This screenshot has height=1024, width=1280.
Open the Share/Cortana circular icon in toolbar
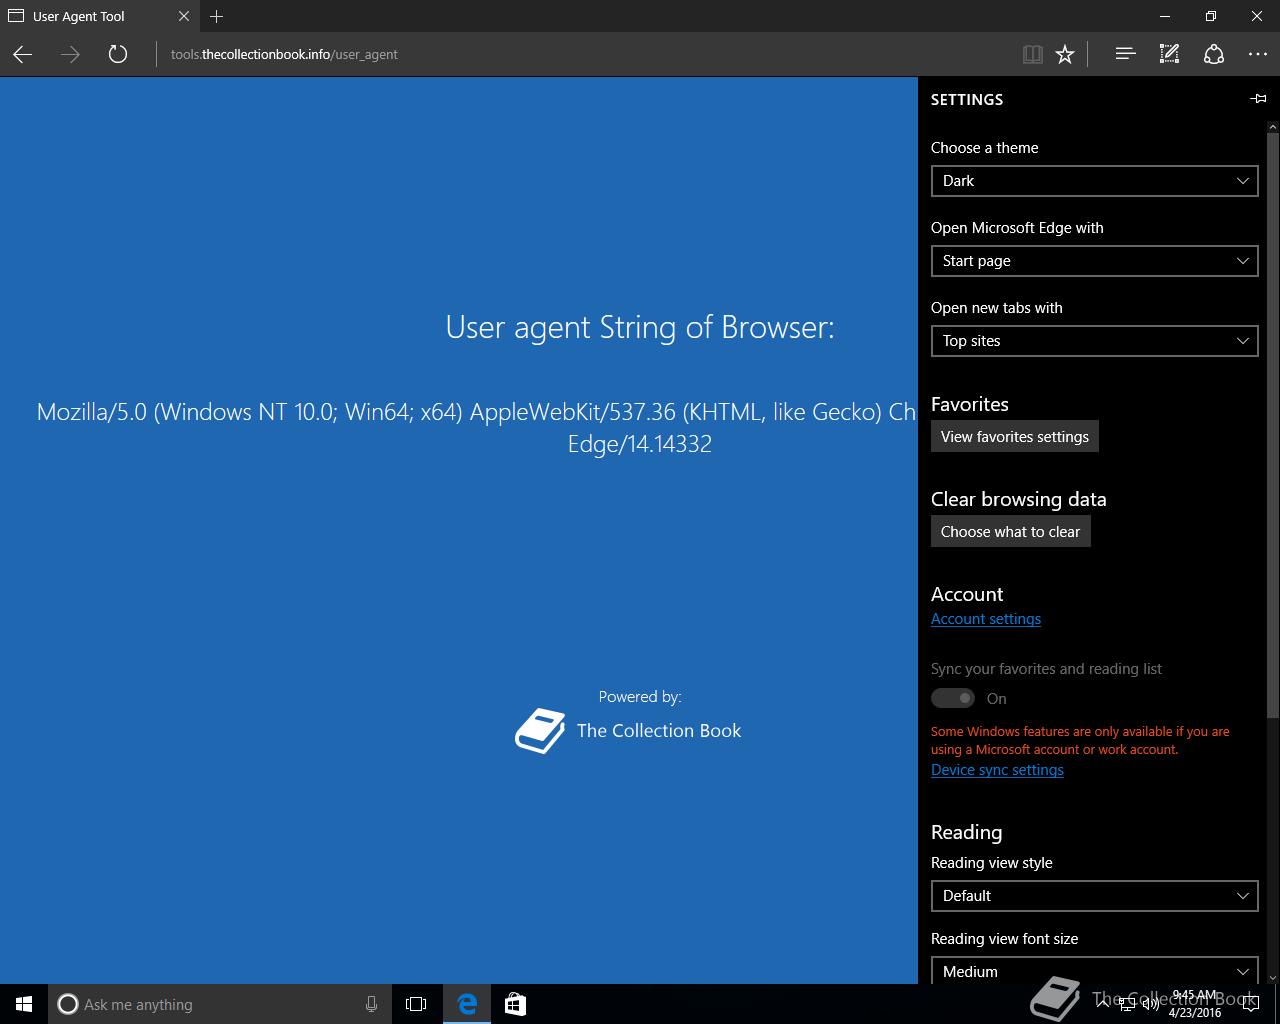tap(1214, 55)
